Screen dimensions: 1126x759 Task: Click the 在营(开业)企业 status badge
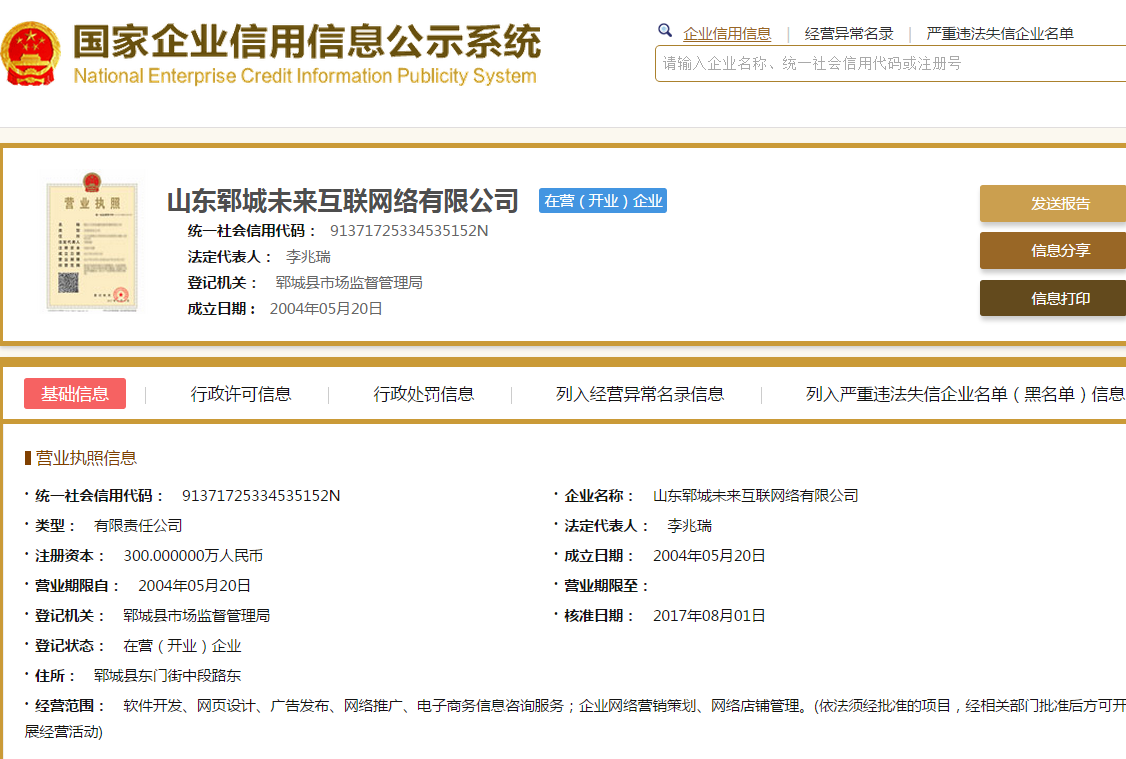click(603, 201)
